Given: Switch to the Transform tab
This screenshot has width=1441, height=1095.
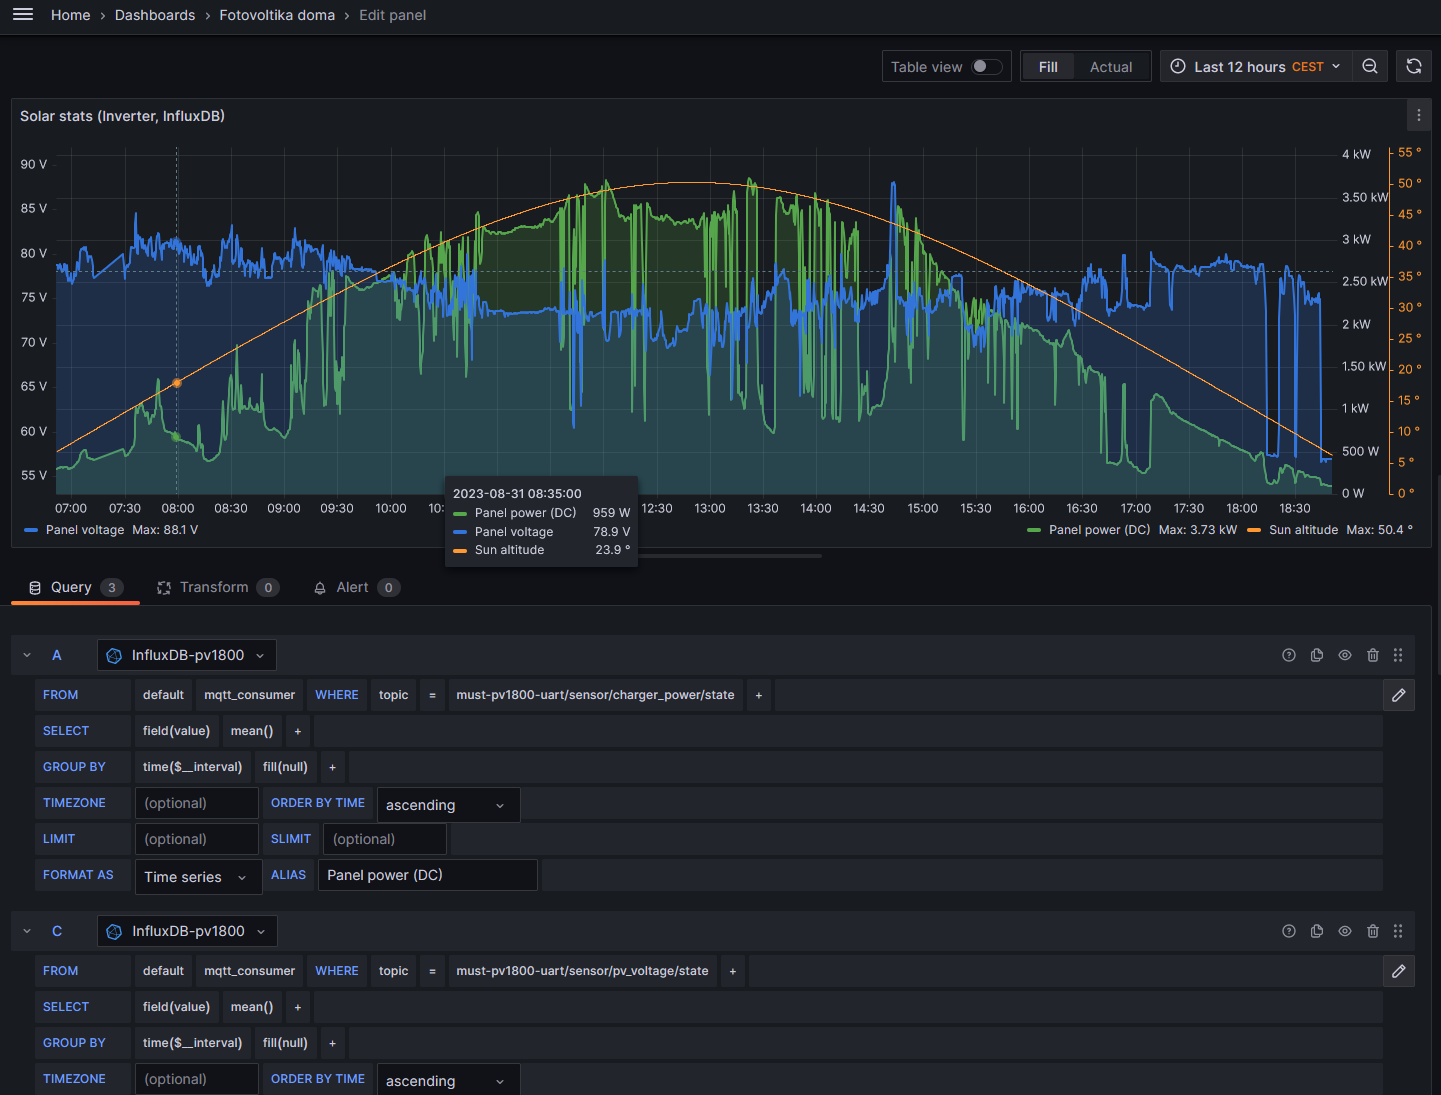Looking at the screenshot, I should [215, 588].
